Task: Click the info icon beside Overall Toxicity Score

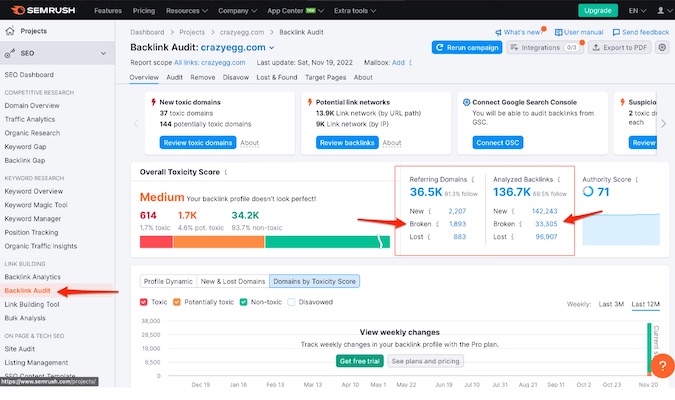Action: tap(226, 172)
